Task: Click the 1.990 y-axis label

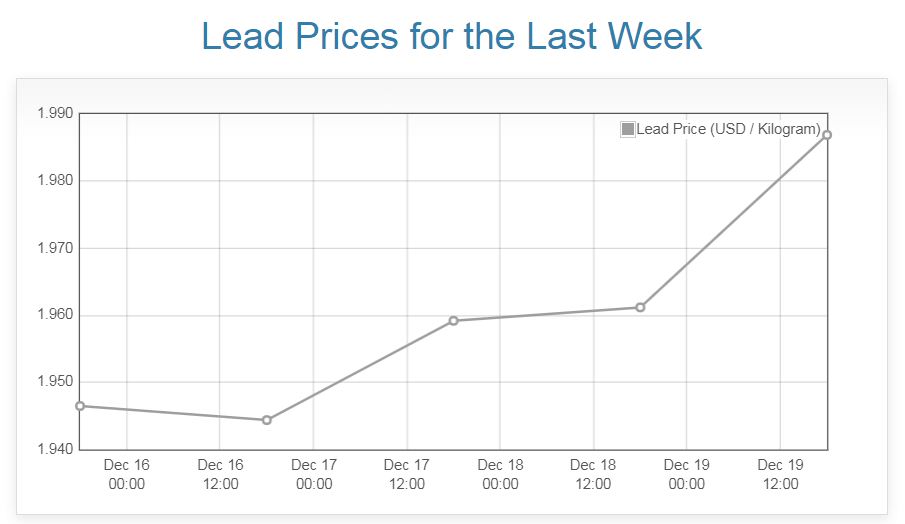Action: (x=55, y=114)
